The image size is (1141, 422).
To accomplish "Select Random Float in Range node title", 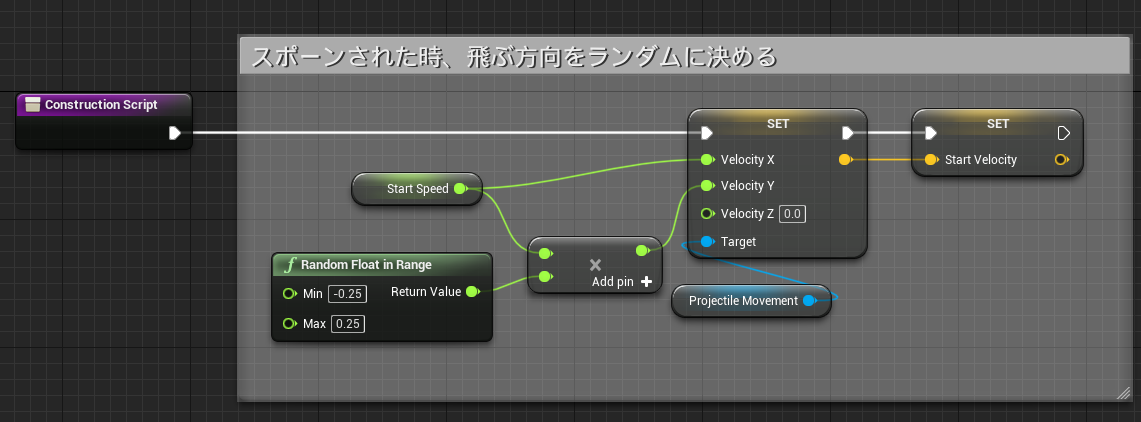I will click(x=366, y=264).
